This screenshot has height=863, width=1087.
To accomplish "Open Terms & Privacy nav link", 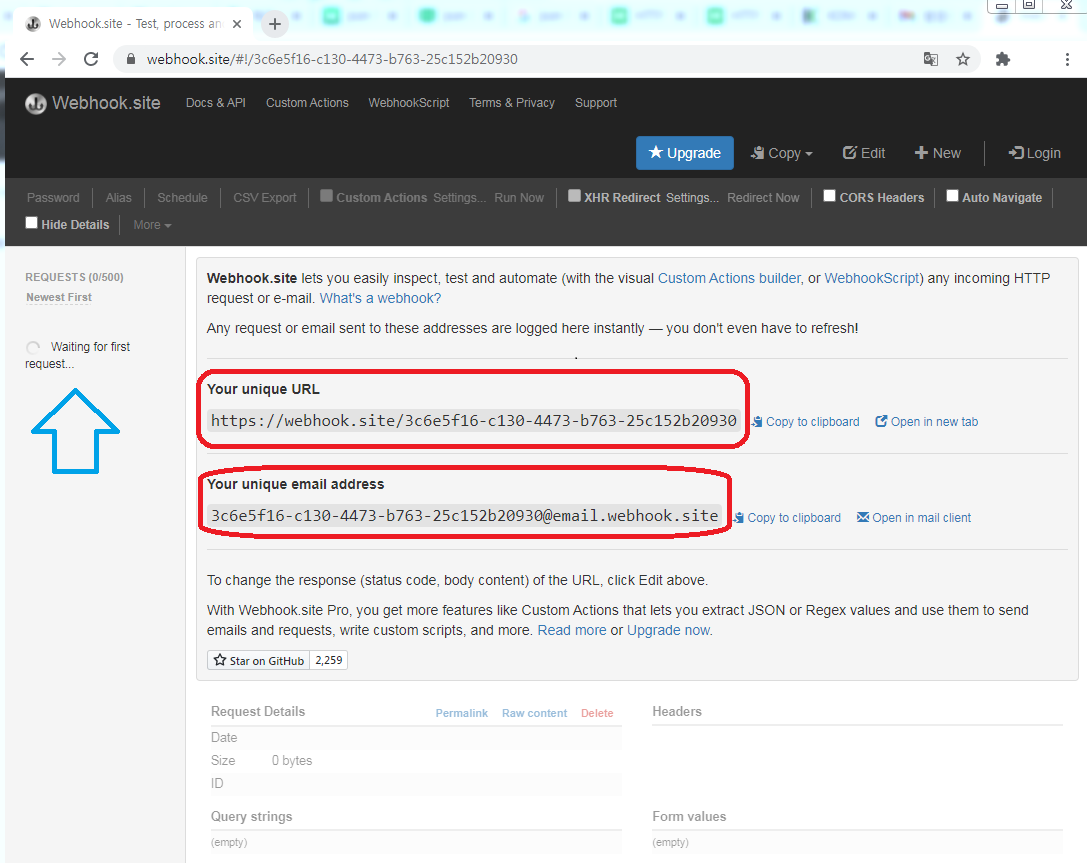I will pyautogui.click(x=512, y=103).
